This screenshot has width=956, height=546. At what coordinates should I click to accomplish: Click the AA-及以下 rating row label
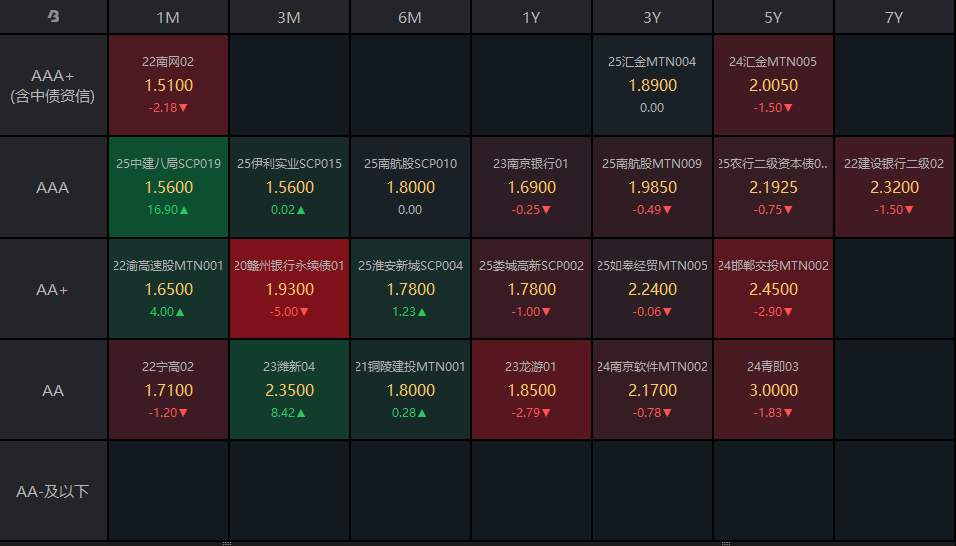point(53,491)
